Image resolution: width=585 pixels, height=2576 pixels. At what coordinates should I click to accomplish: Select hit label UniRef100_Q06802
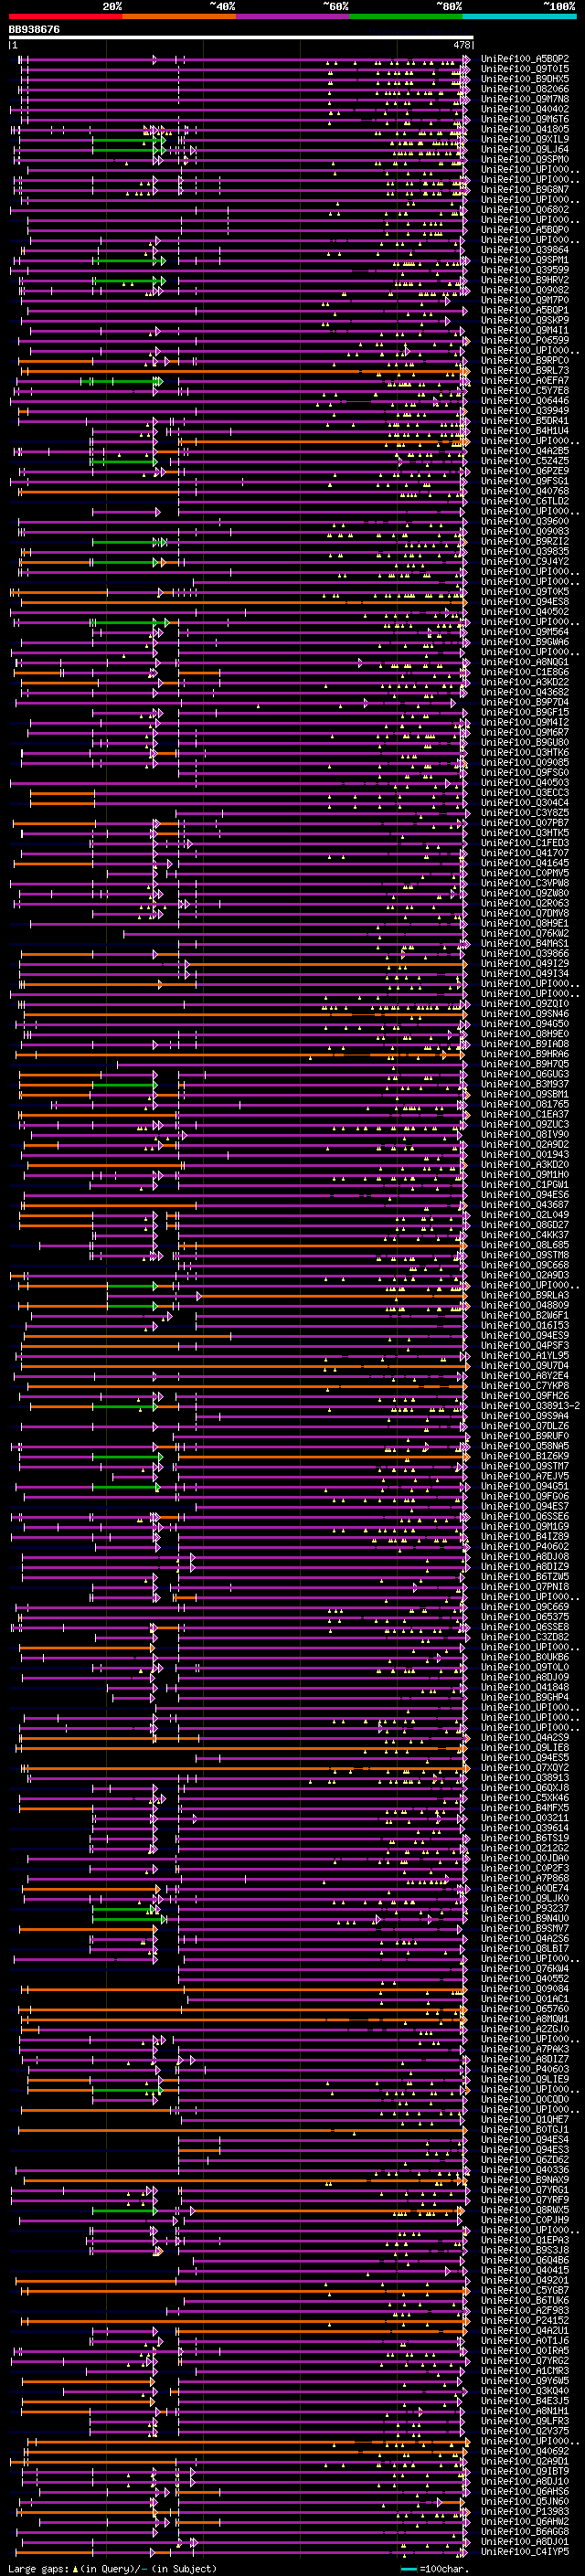[525, 210]
